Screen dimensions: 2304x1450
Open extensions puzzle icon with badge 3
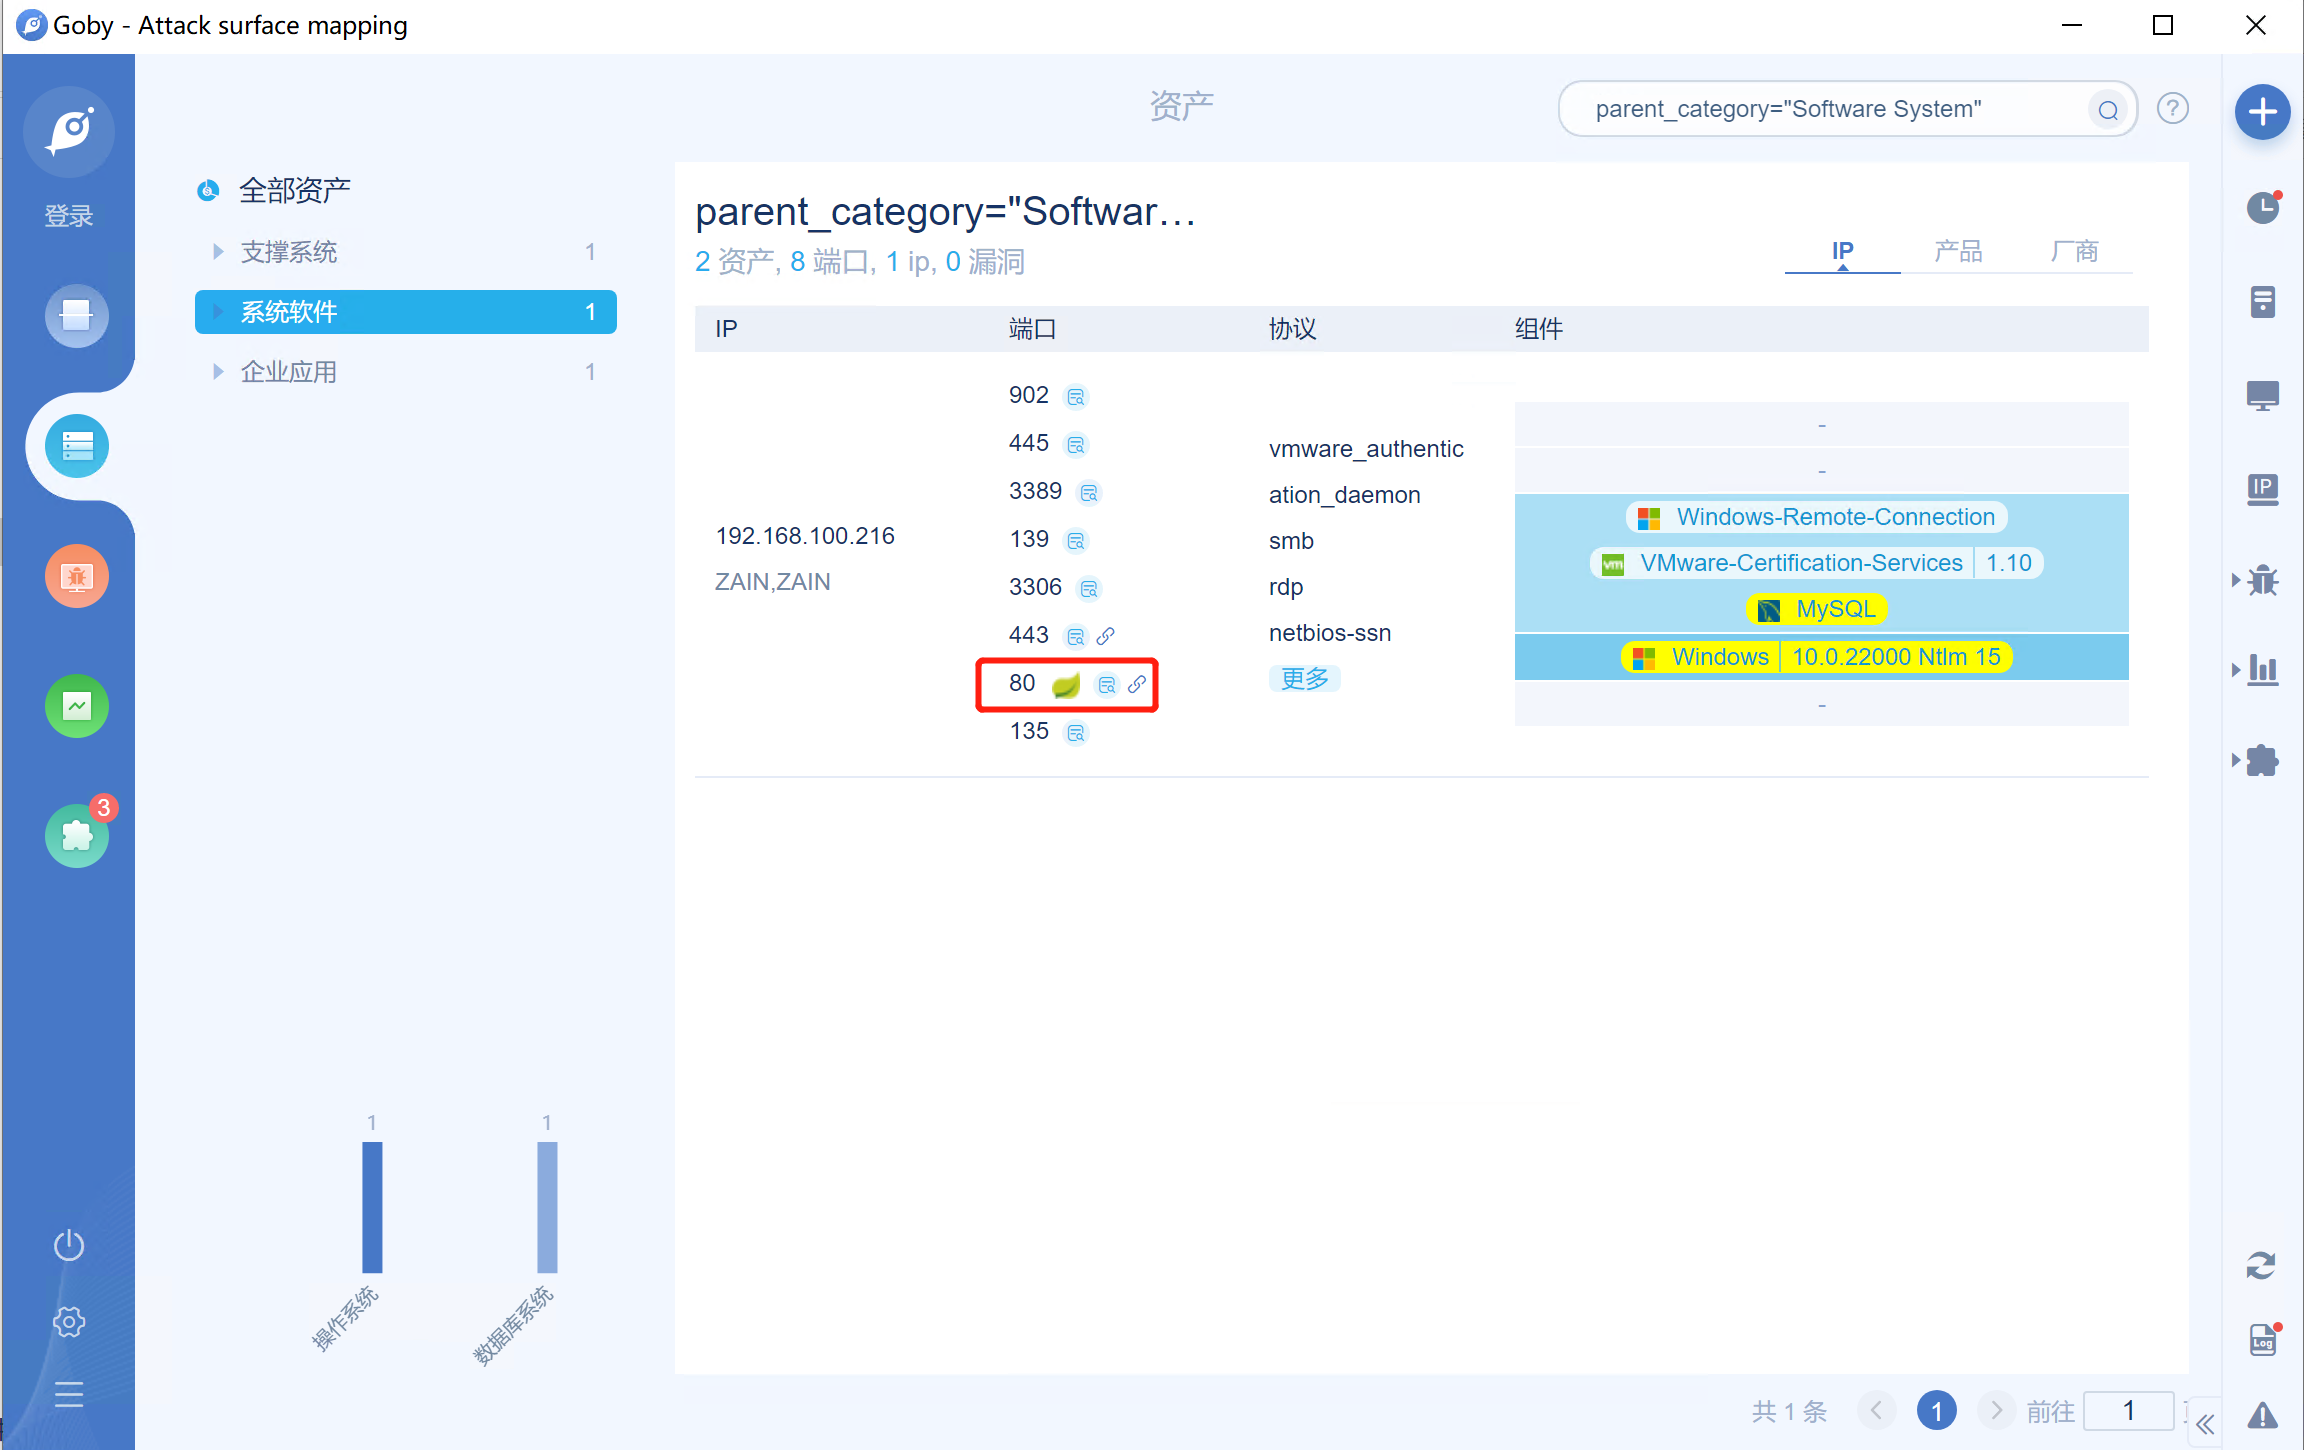[77, 836]
